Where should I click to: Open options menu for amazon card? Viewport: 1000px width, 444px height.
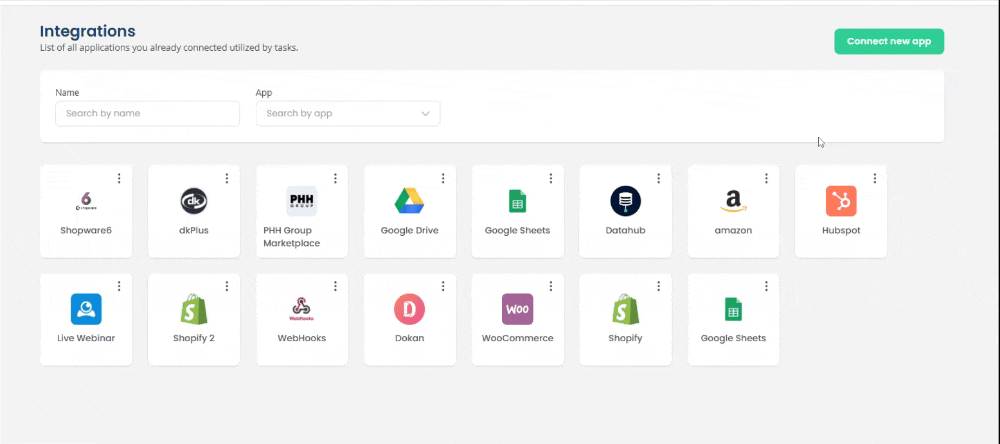(x=766, y=179)
